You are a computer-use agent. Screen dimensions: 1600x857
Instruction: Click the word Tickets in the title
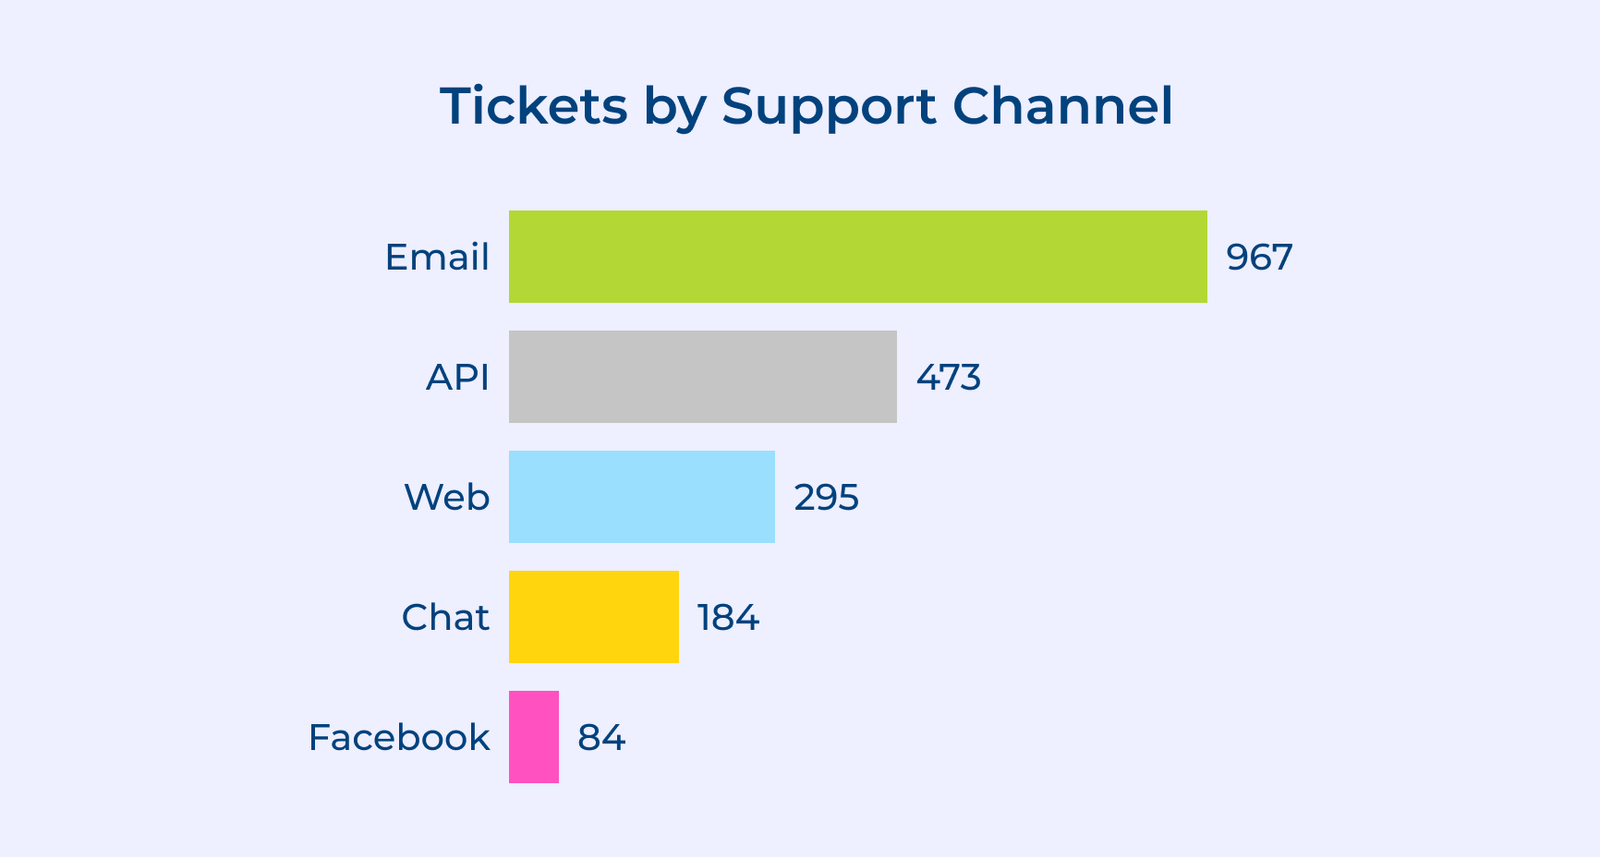click(533, 106)
